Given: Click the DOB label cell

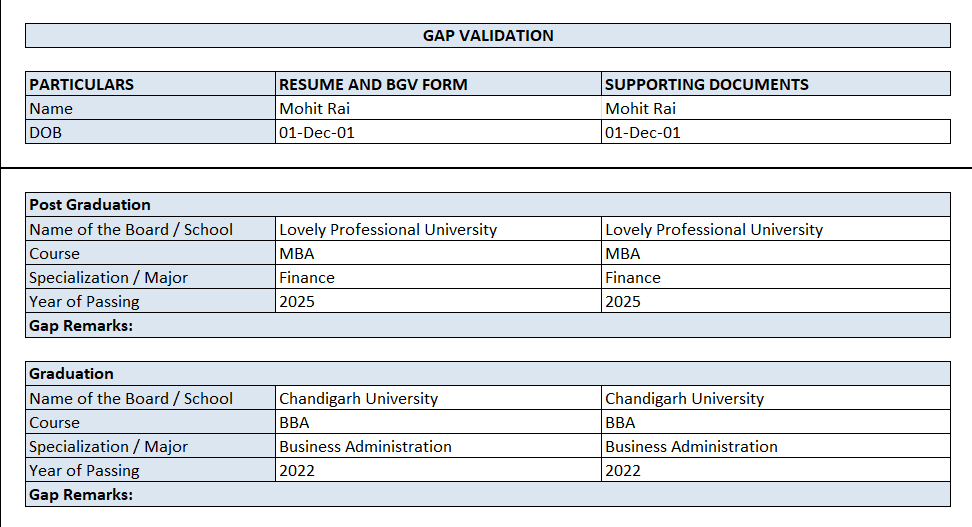Looking at the screenshot, I should (150, 132).
